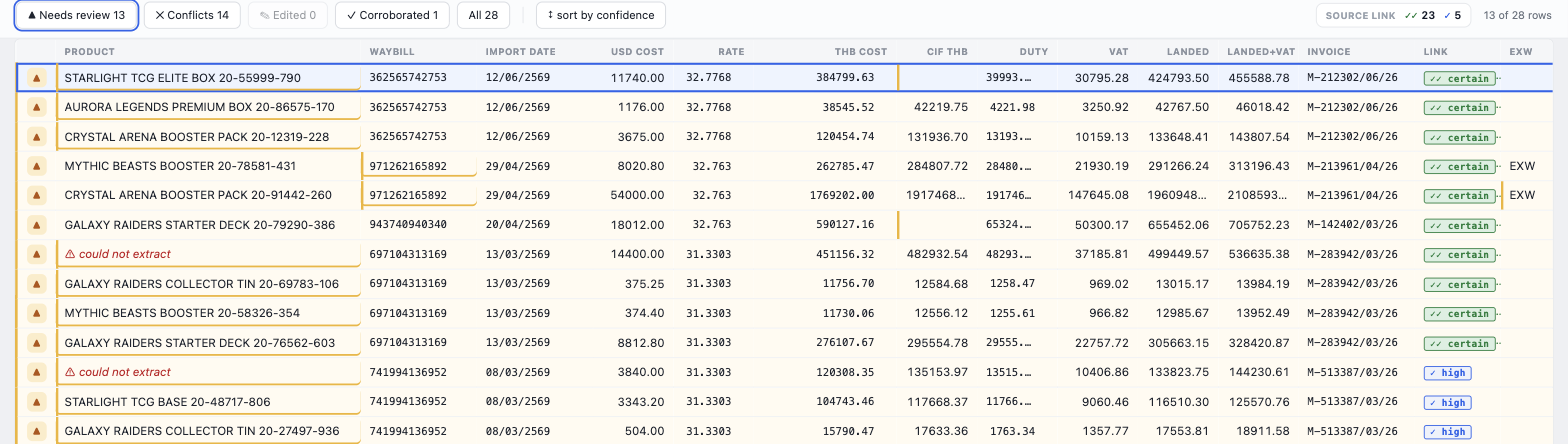Image resolution: width=1568 pixels, height=444 pixels.
Task: Select product cell AURORA LEGENDS PREMIUM BOX 20-86575-170
Action: (x=208, y=107)
